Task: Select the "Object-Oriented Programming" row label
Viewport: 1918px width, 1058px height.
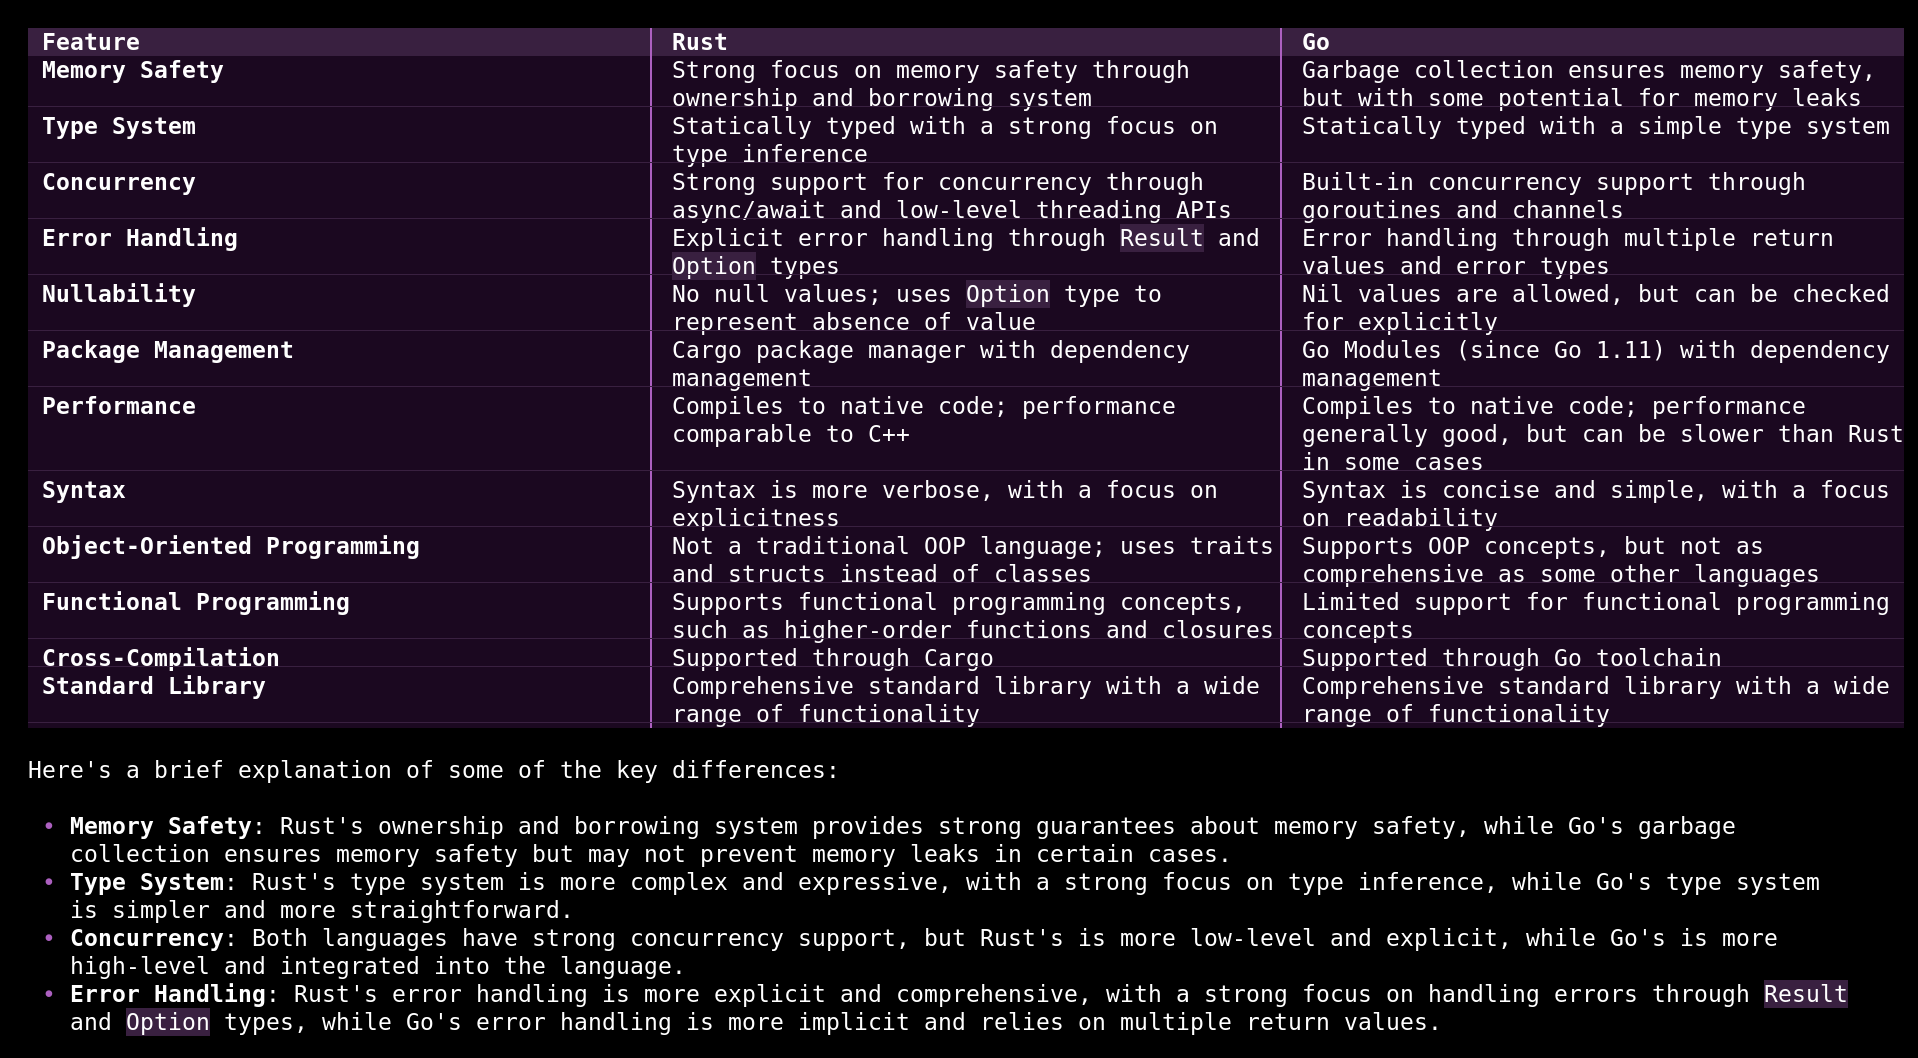Action: pos(230,546)
